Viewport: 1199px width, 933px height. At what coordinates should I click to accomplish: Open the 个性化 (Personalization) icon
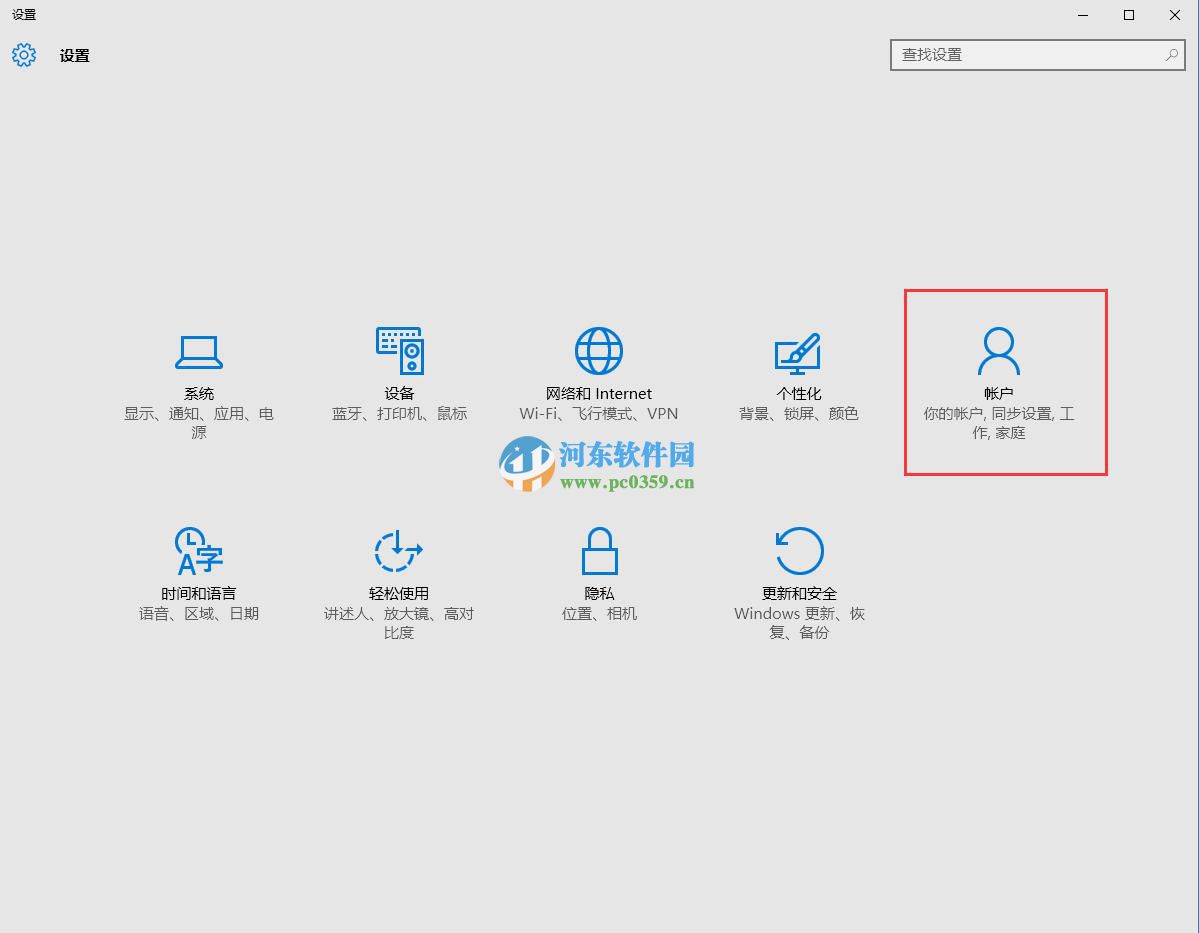coord(798,351)
